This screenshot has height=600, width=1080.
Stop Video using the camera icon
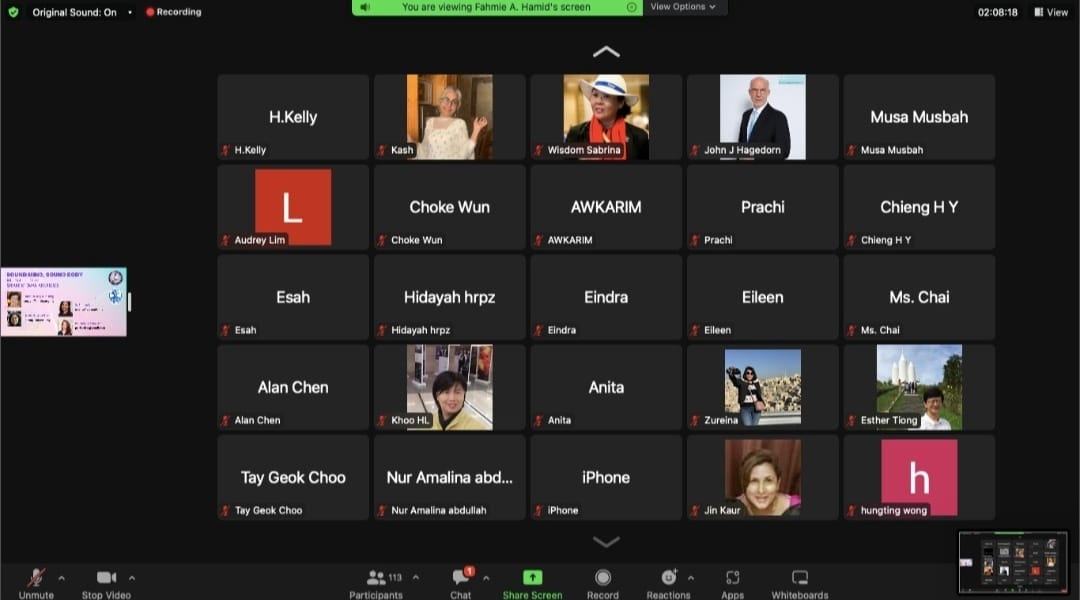click(106, 578)
